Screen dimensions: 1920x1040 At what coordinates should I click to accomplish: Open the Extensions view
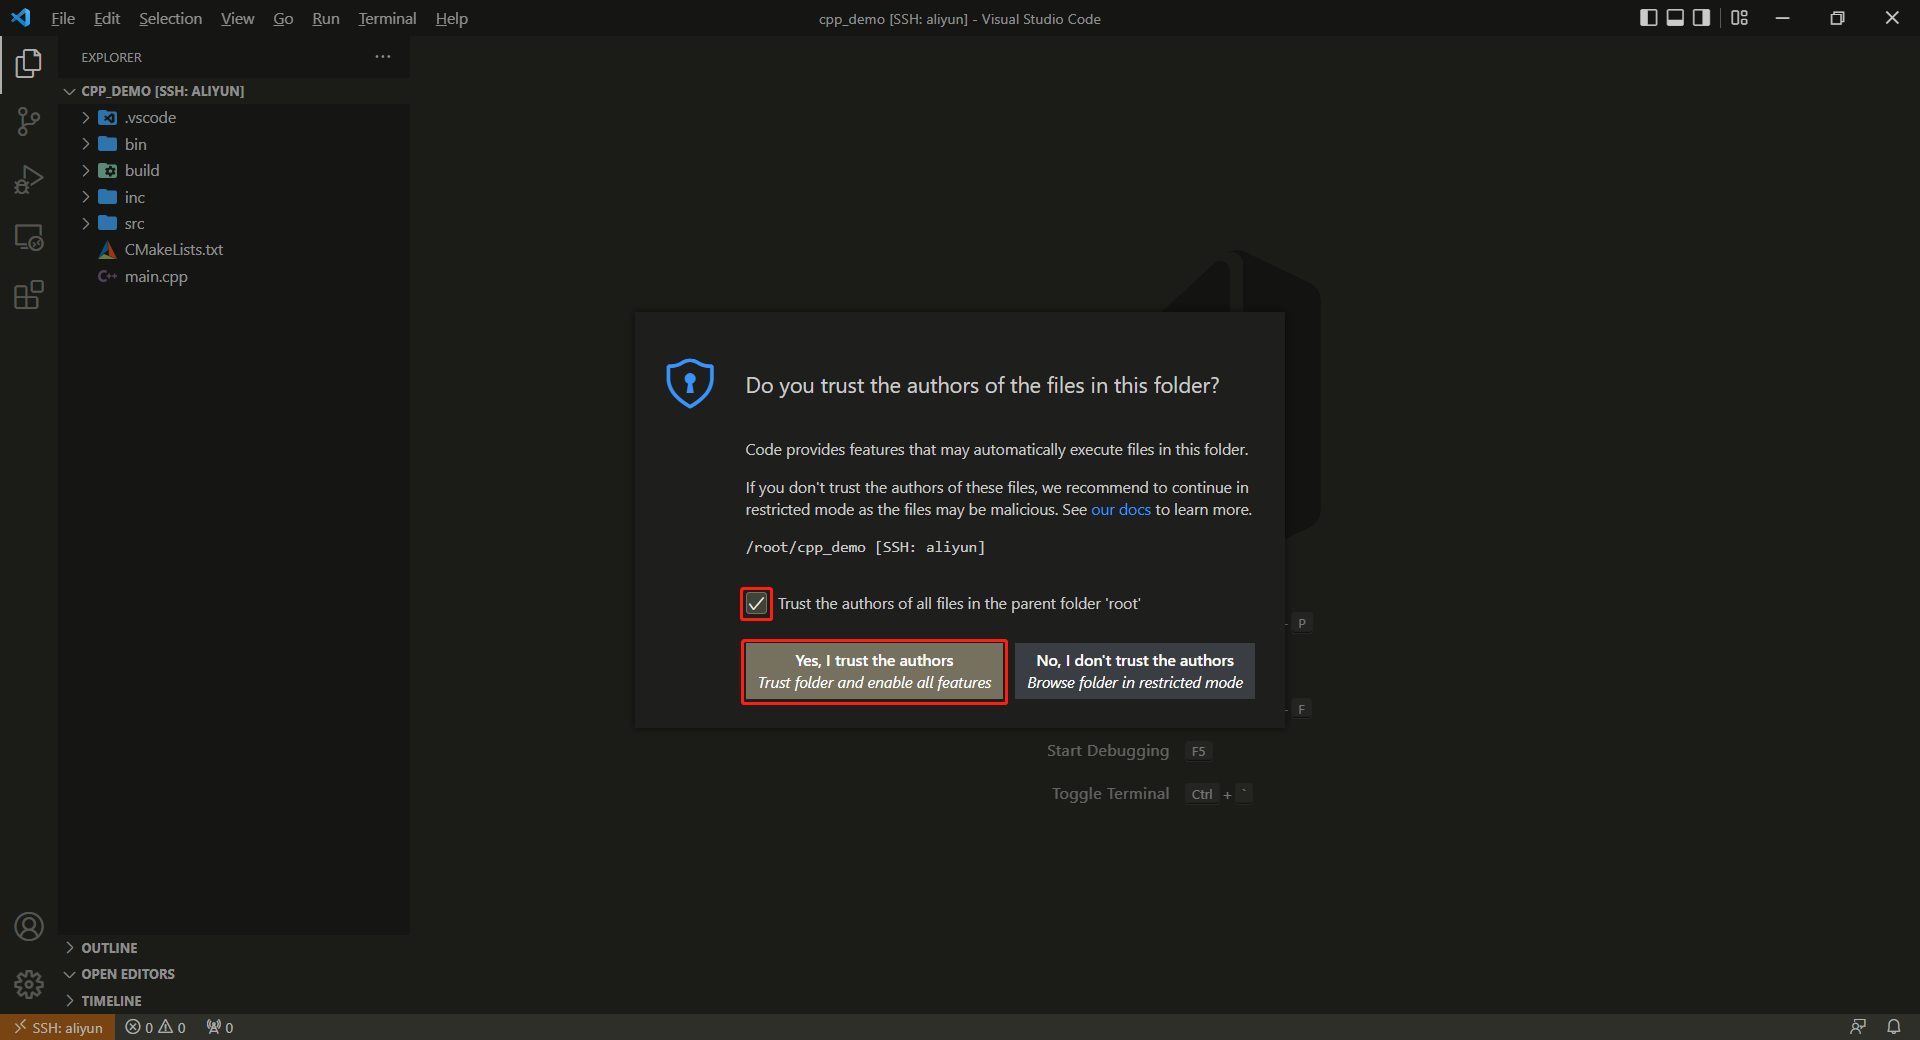point(29,295)
